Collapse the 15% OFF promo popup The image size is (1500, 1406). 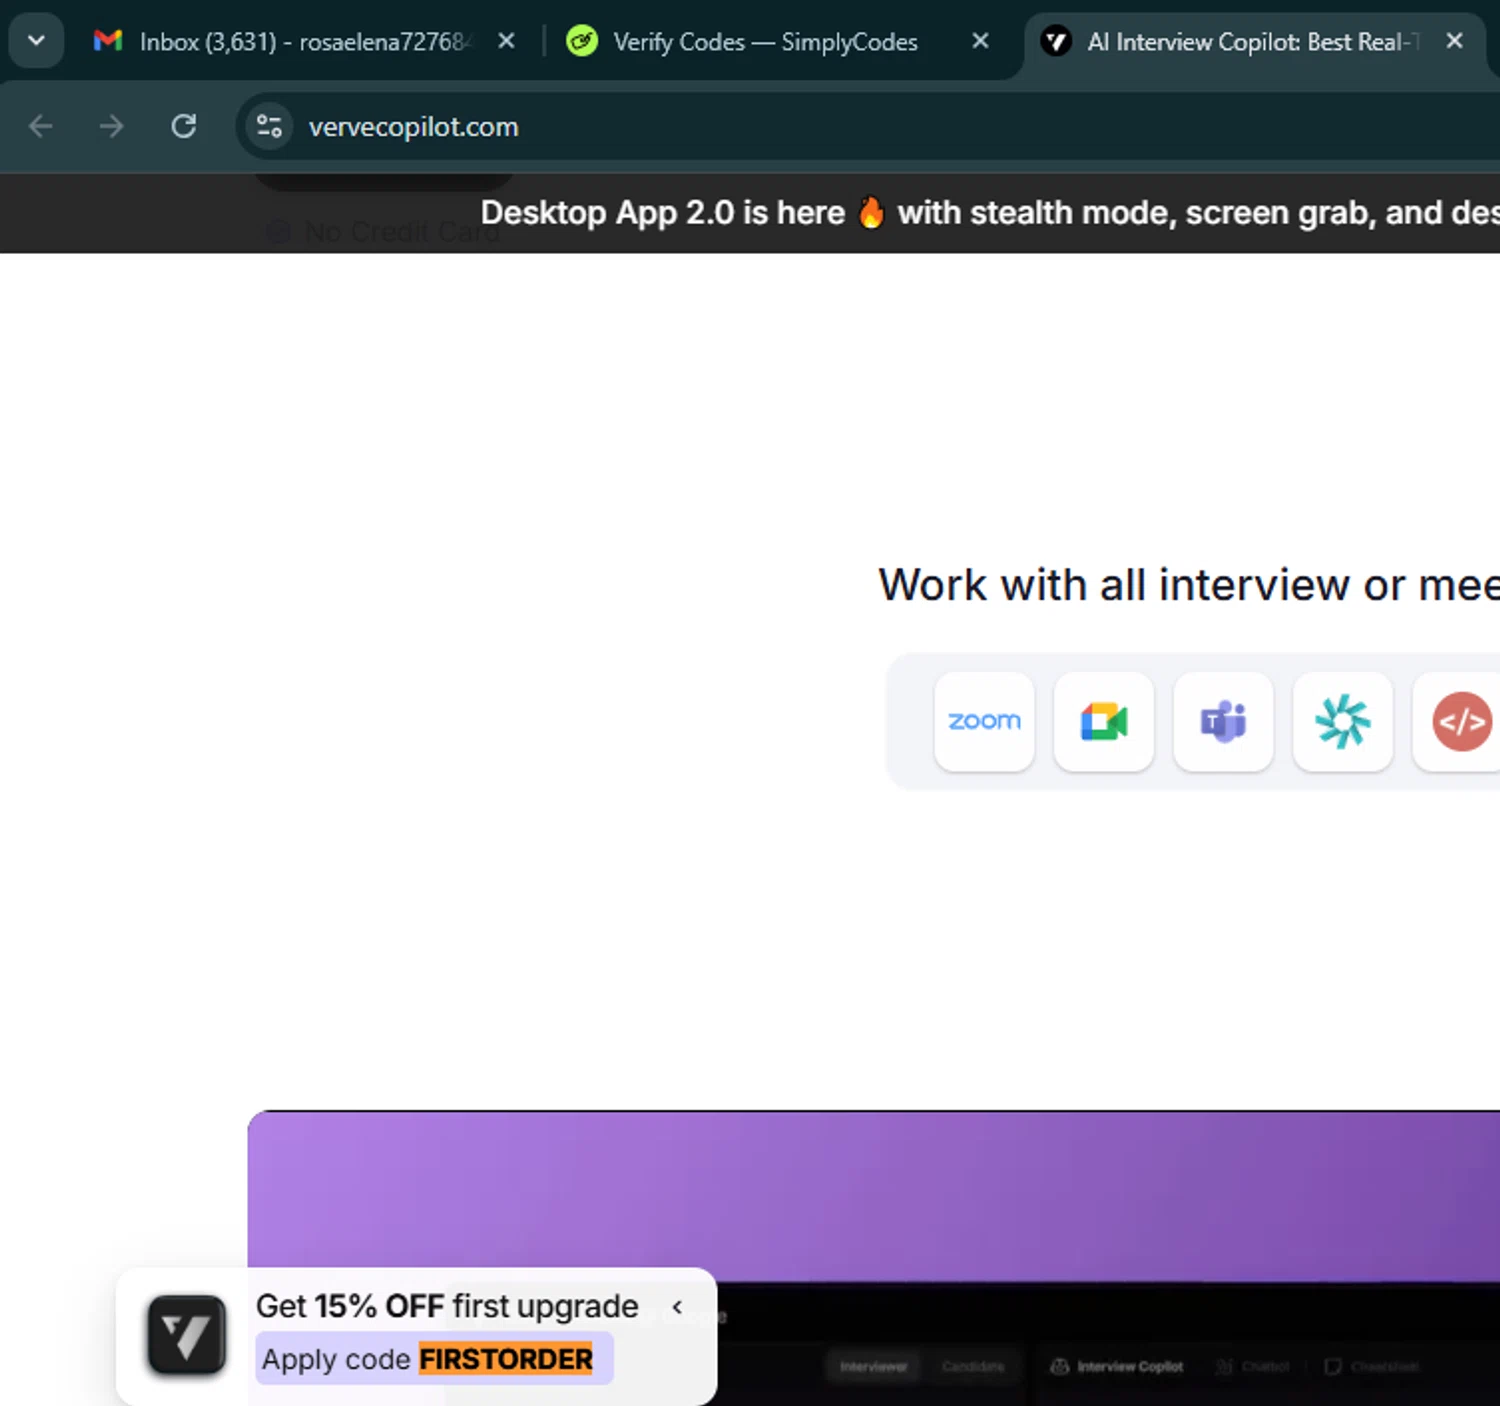point(677,1306)
